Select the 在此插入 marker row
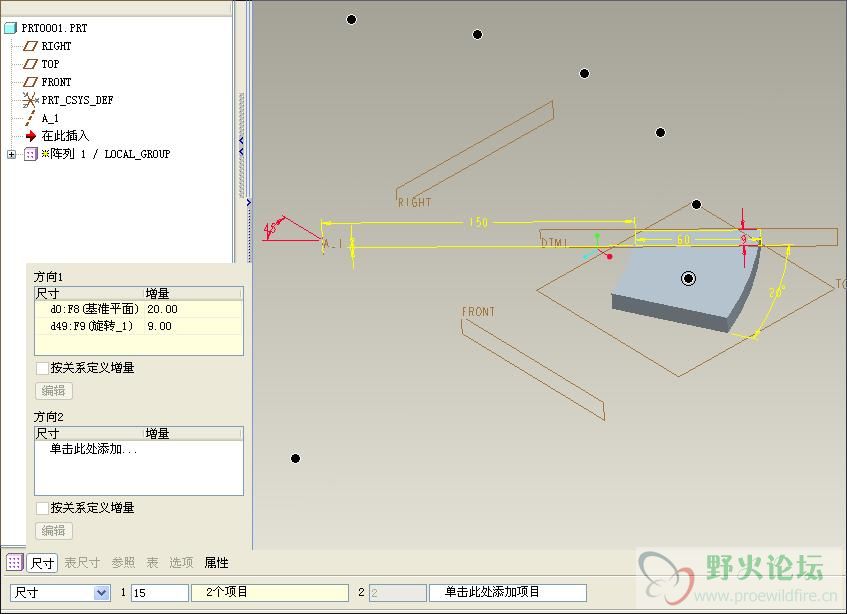This screenshot has height=614, width=847. [65, 136]
